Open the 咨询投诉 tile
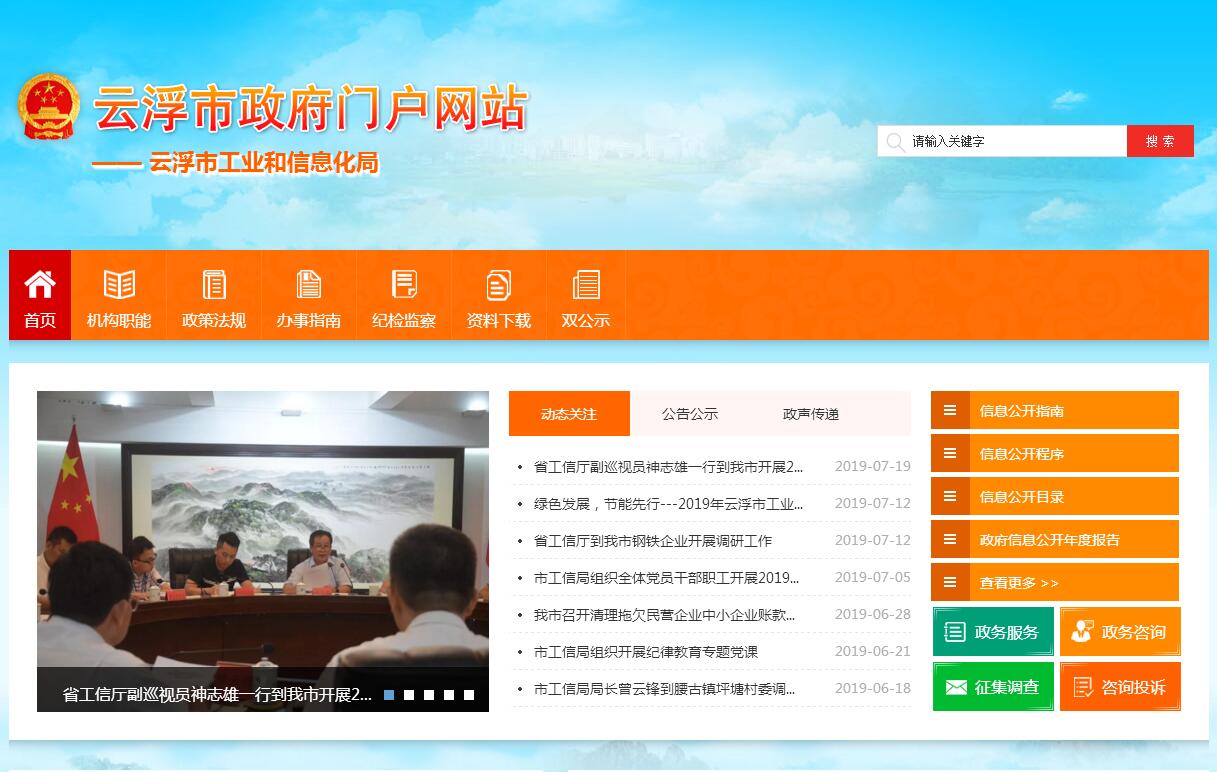1217x772 pixels. (x=1120, y=687)
